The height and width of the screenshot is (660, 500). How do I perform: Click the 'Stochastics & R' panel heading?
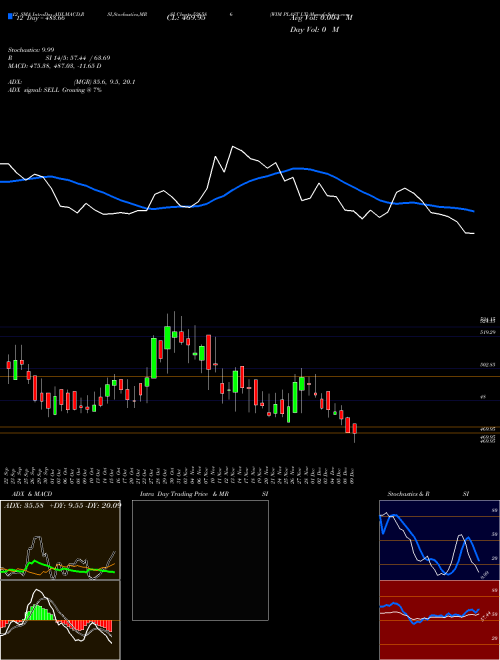tap(408, 494)
